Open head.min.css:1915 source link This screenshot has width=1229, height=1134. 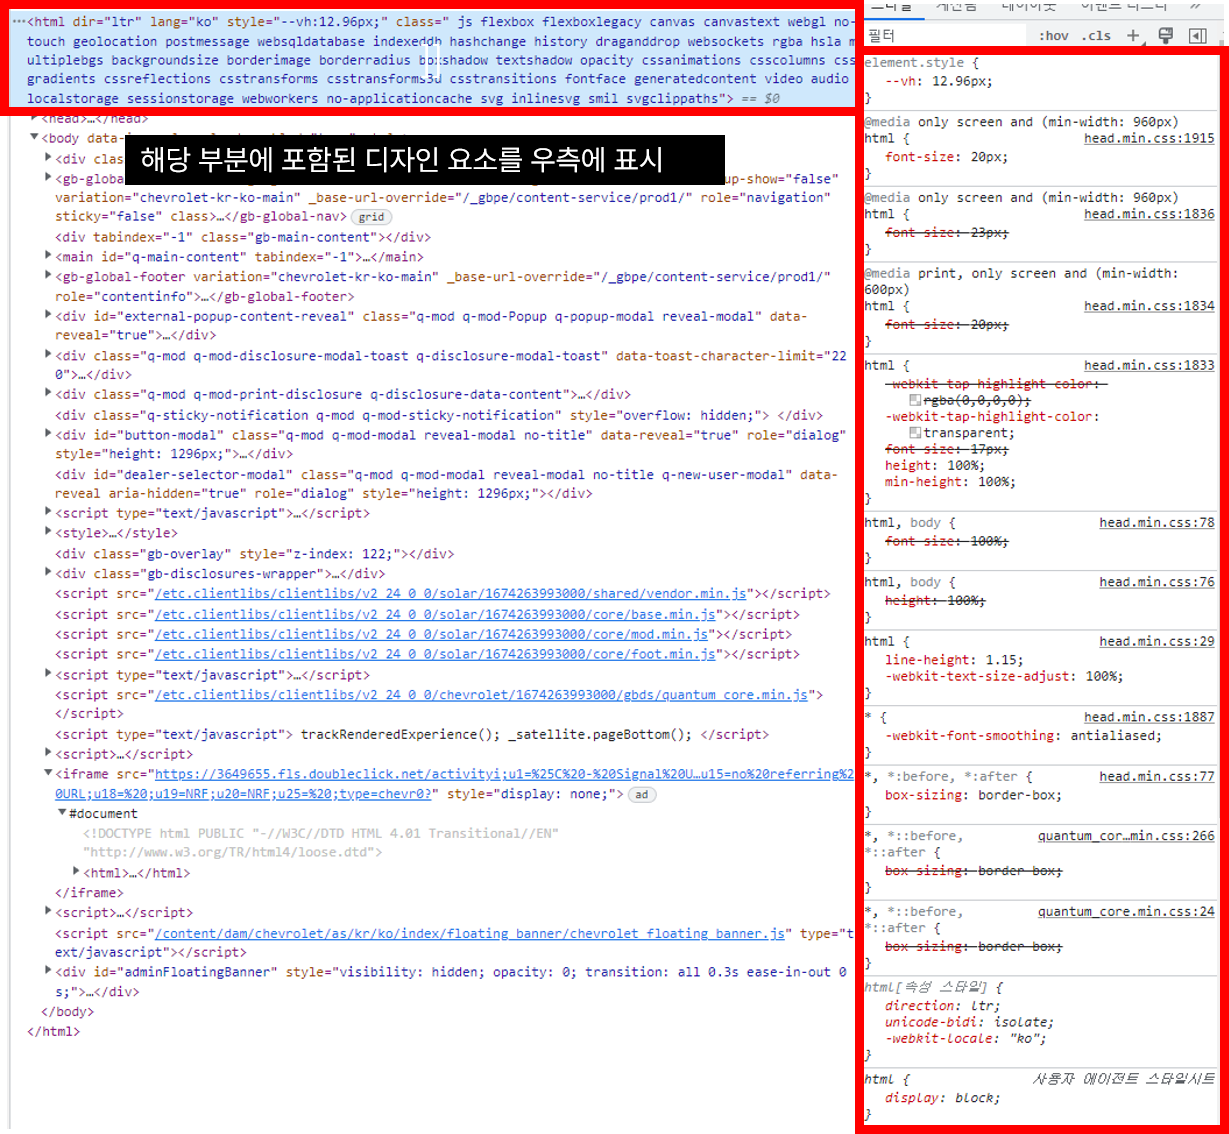click(1149, 138)
